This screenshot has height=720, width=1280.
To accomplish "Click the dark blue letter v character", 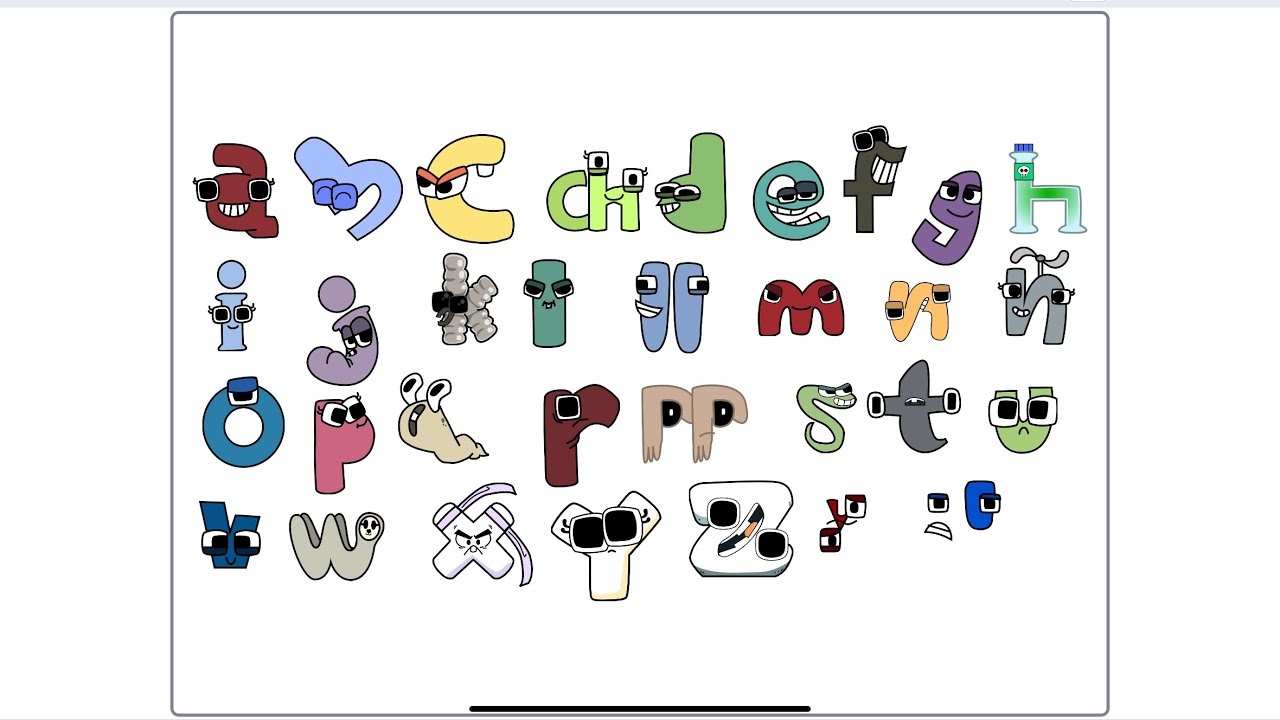I will click(x=230, y=535).
